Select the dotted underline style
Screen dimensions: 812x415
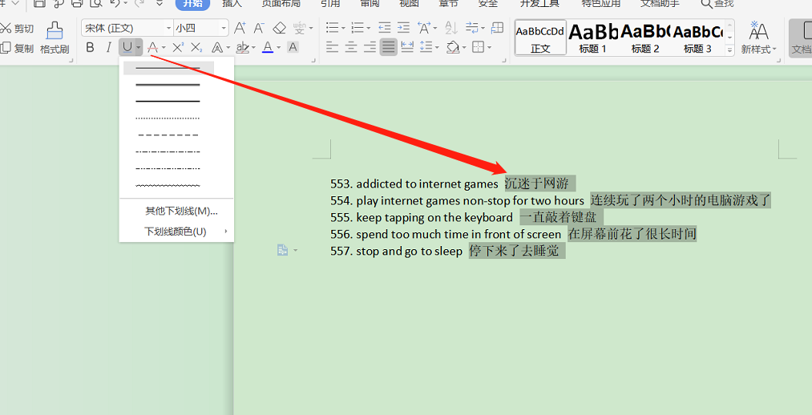[168, 119]
